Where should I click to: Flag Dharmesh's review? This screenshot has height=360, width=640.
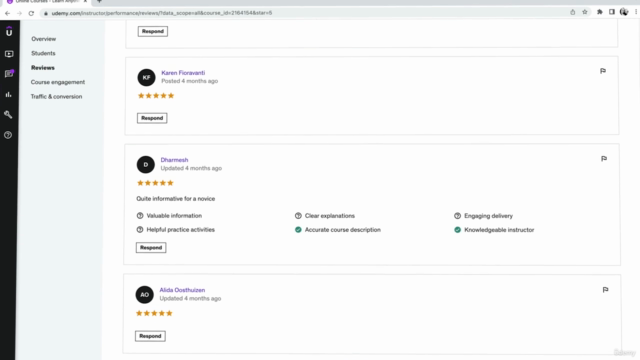604,159
